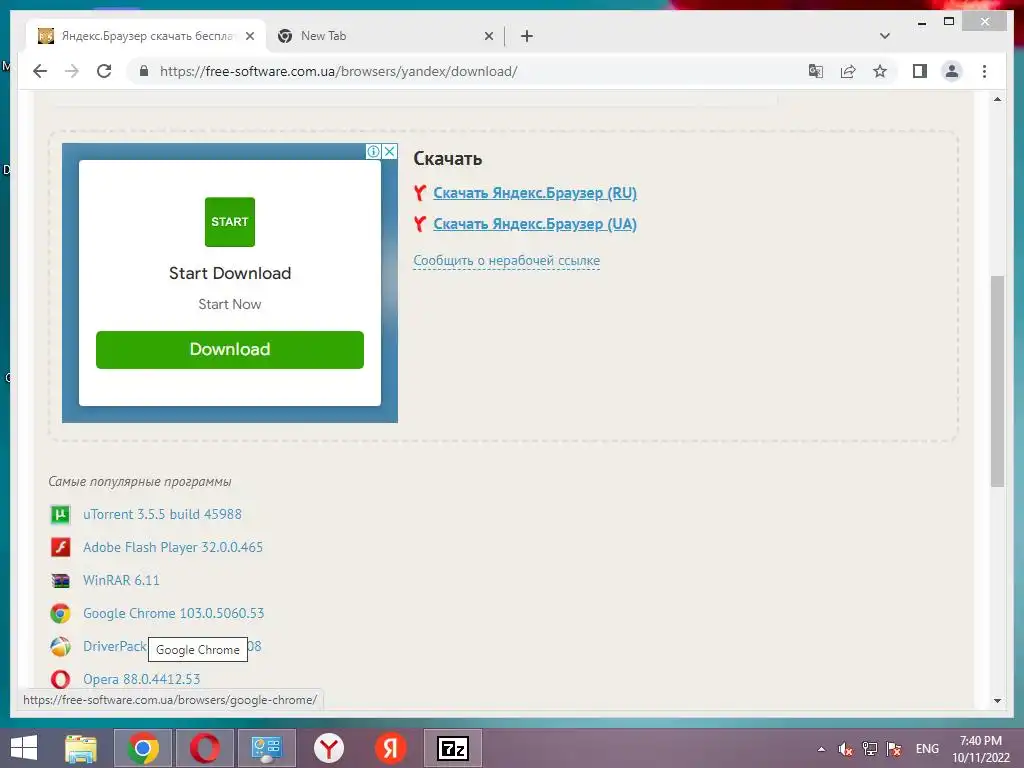Open Opera 88.0.4412.53 link

click(x=142, y=679)
